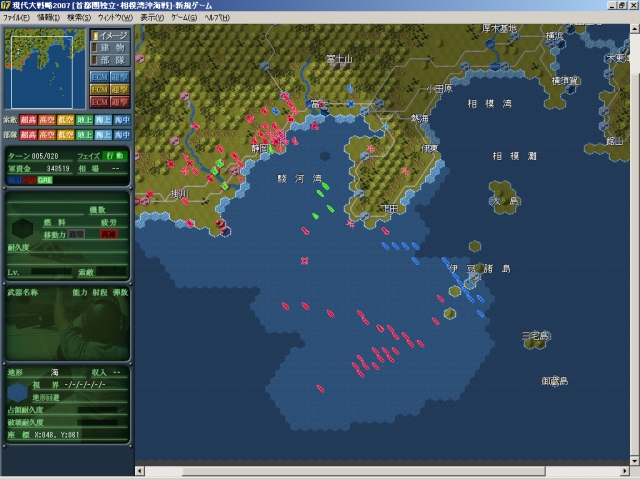Screen dimensions: 640x480
Task: Select the BLU faction indicator
Action: click(15, 180)
